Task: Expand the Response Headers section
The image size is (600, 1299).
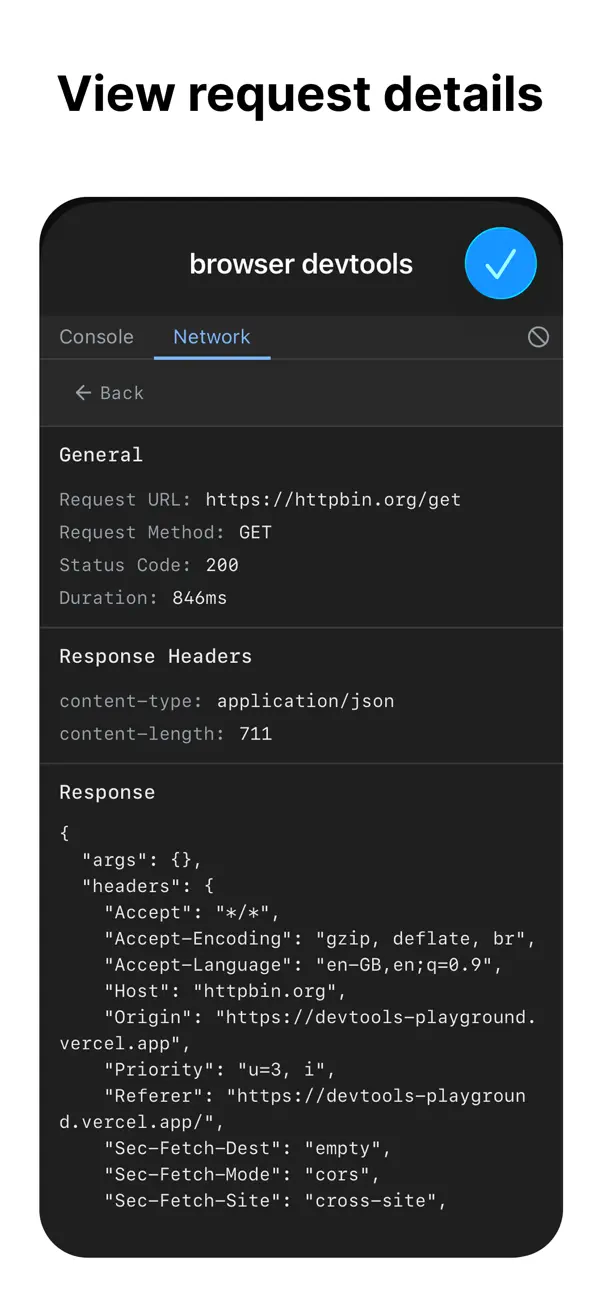Action: [155, 656]
